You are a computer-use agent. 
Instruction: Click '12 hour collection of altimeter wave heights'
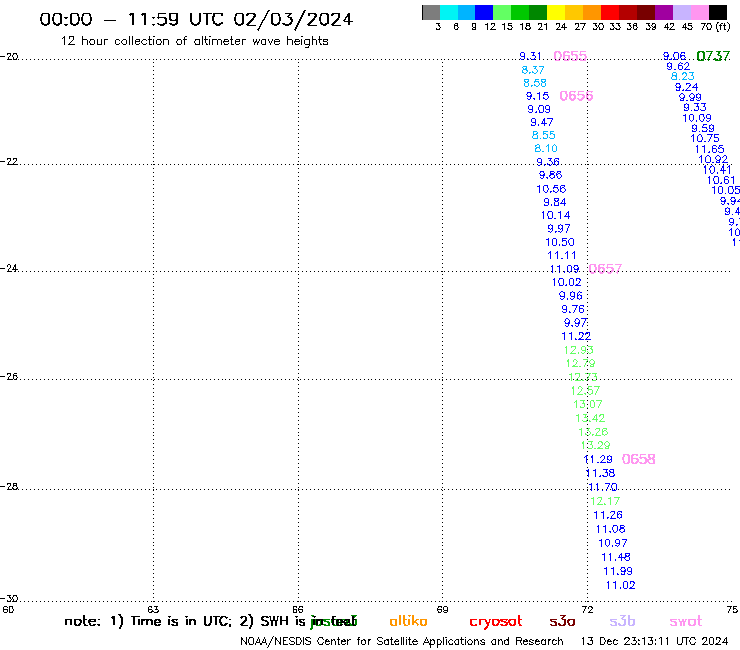tap(194, 41)
